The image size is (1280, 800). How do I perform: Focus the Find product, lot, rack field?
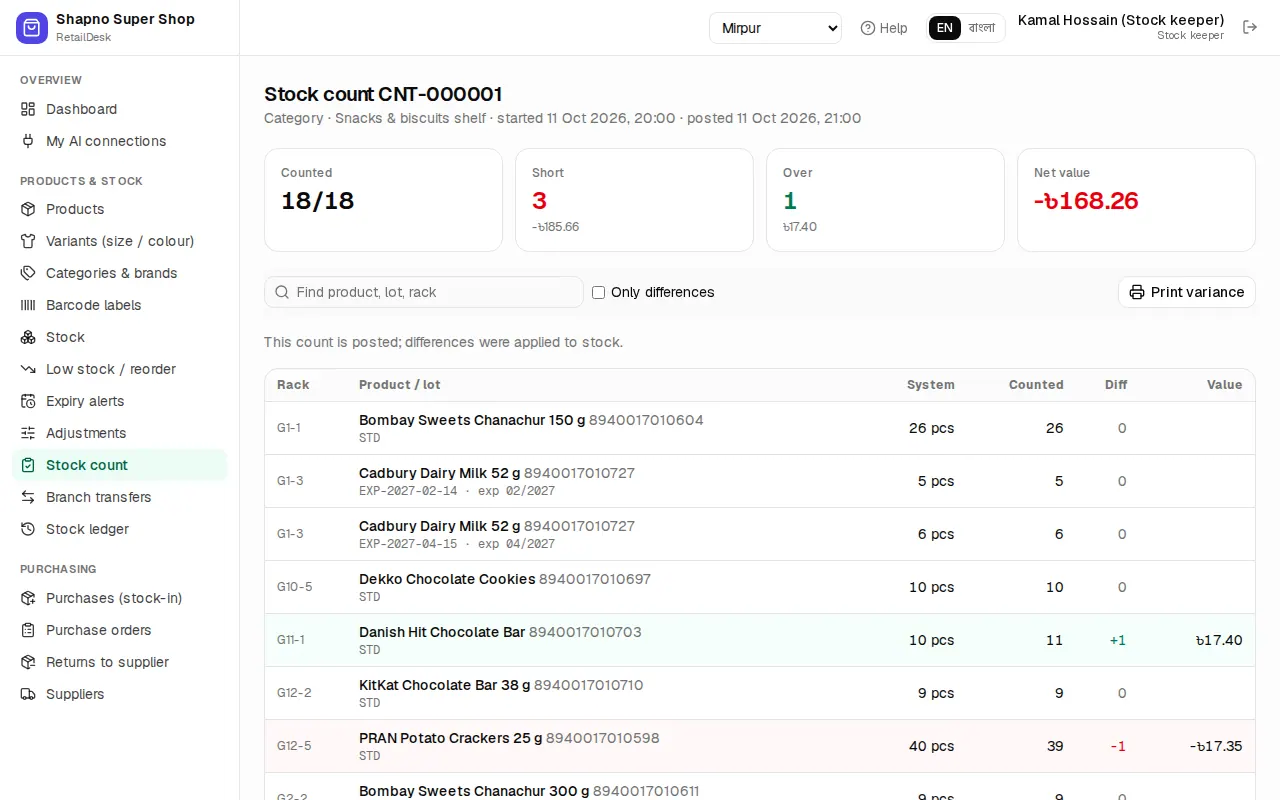point(424,292)
